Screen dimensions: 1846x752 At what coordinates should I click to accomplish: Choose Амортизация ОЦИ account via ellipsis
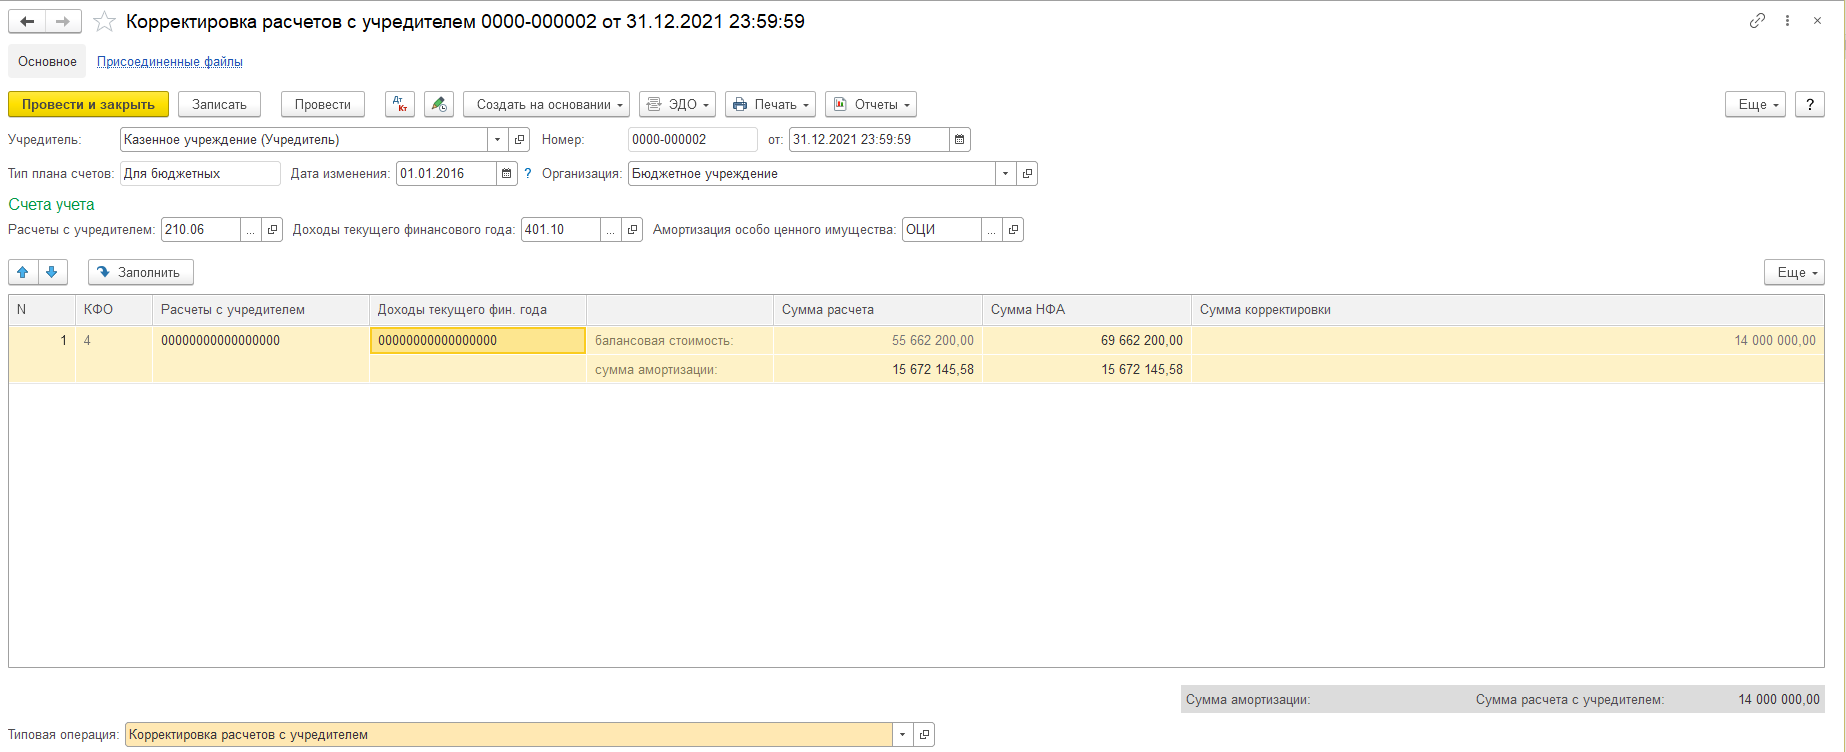coord(992,230)
